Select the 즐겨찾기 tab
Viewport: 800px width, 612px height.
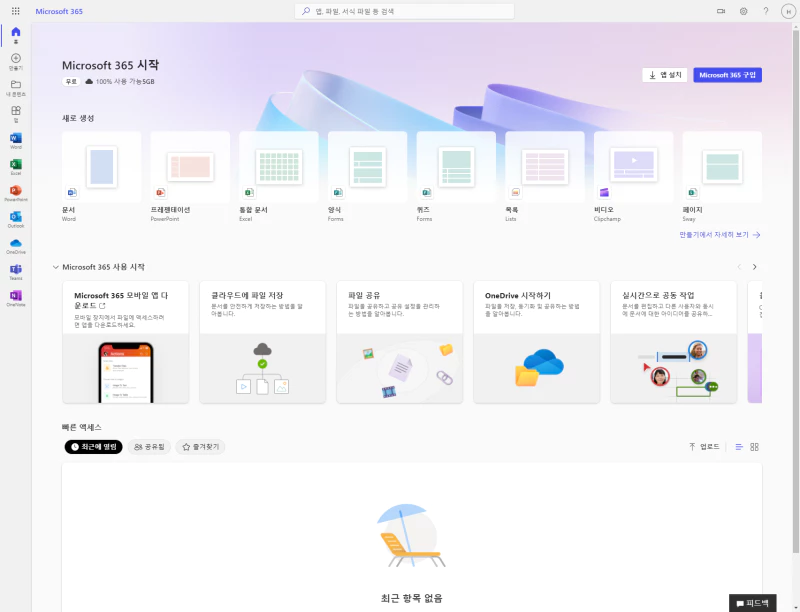(x=201, y=447)
